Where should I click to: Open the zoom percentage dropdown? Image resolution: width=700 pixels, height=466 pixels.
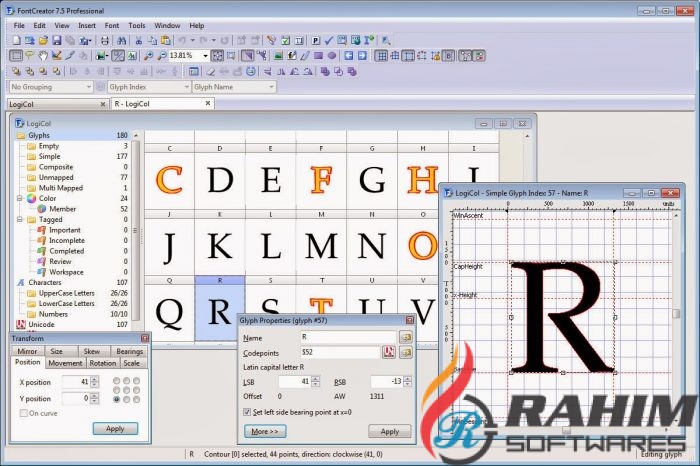(x=205, y=56)
